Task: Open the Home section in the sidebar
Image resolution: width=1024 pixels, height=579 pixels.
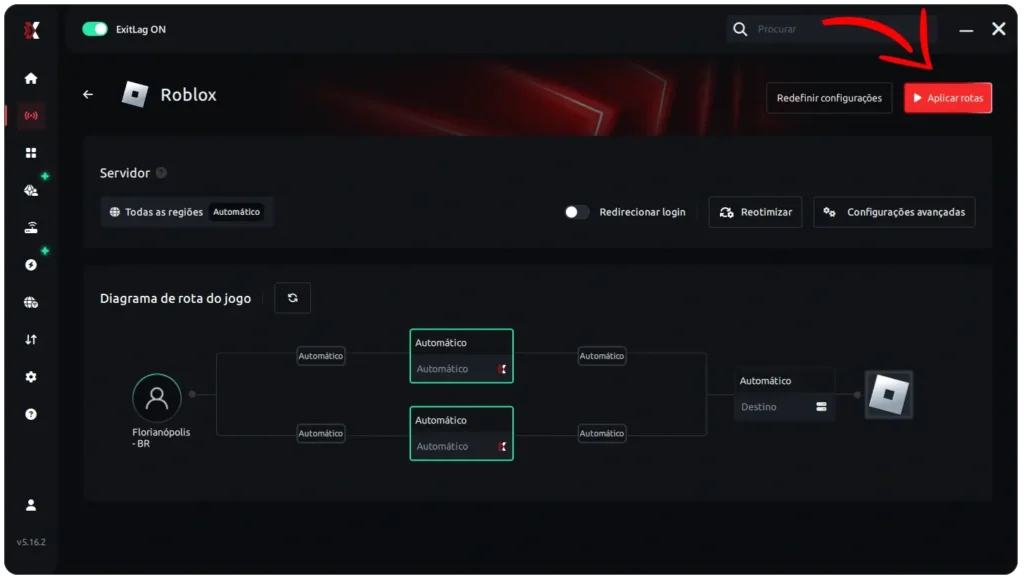Action: tap(31, 77)
